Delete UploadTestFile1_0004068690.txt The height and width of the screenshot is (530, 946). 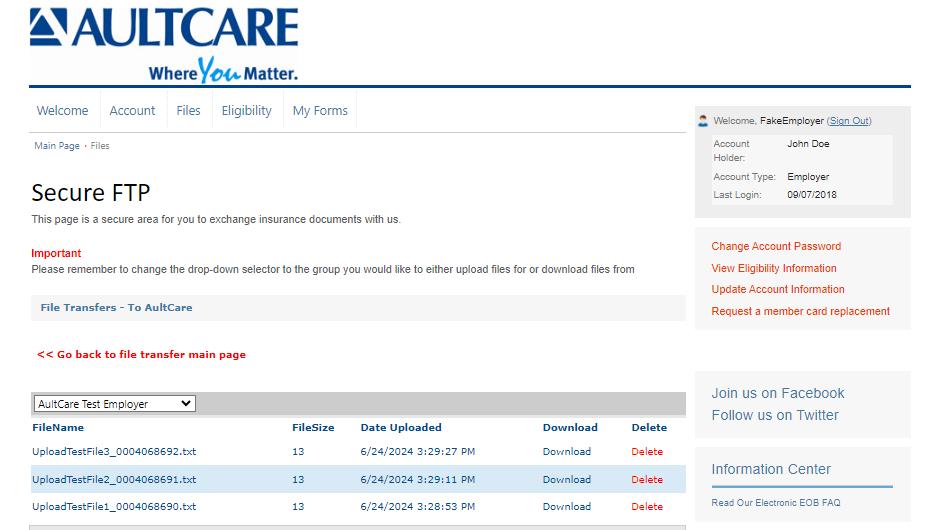647,506
